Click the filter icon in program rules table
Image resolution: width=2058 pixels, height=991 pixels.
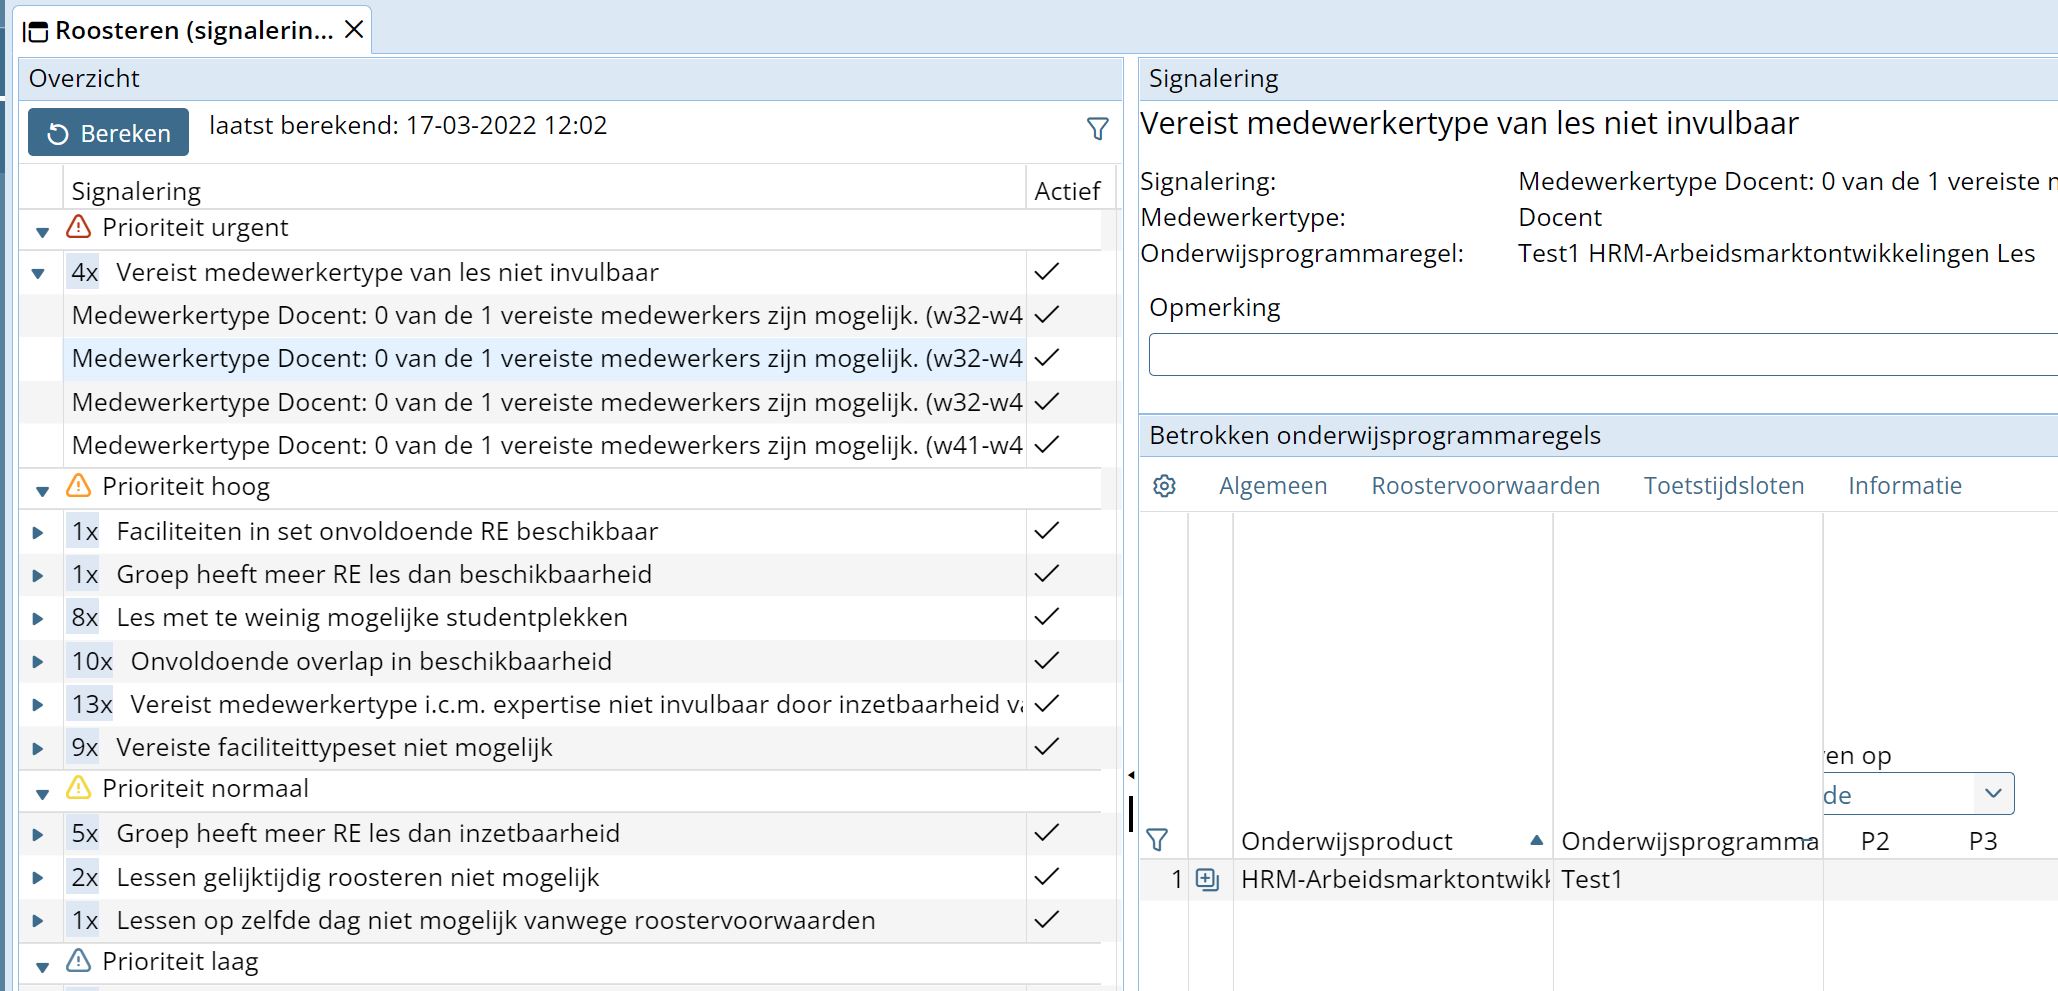pos(1157,840)
